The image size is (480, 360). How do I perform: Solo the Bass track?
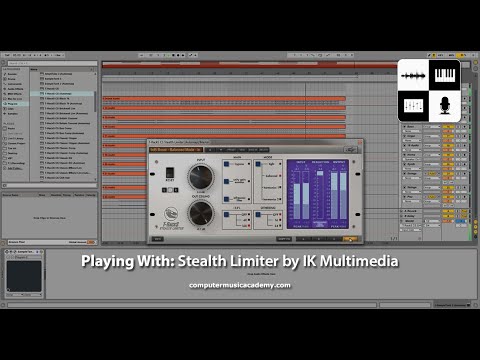[458, 127]
